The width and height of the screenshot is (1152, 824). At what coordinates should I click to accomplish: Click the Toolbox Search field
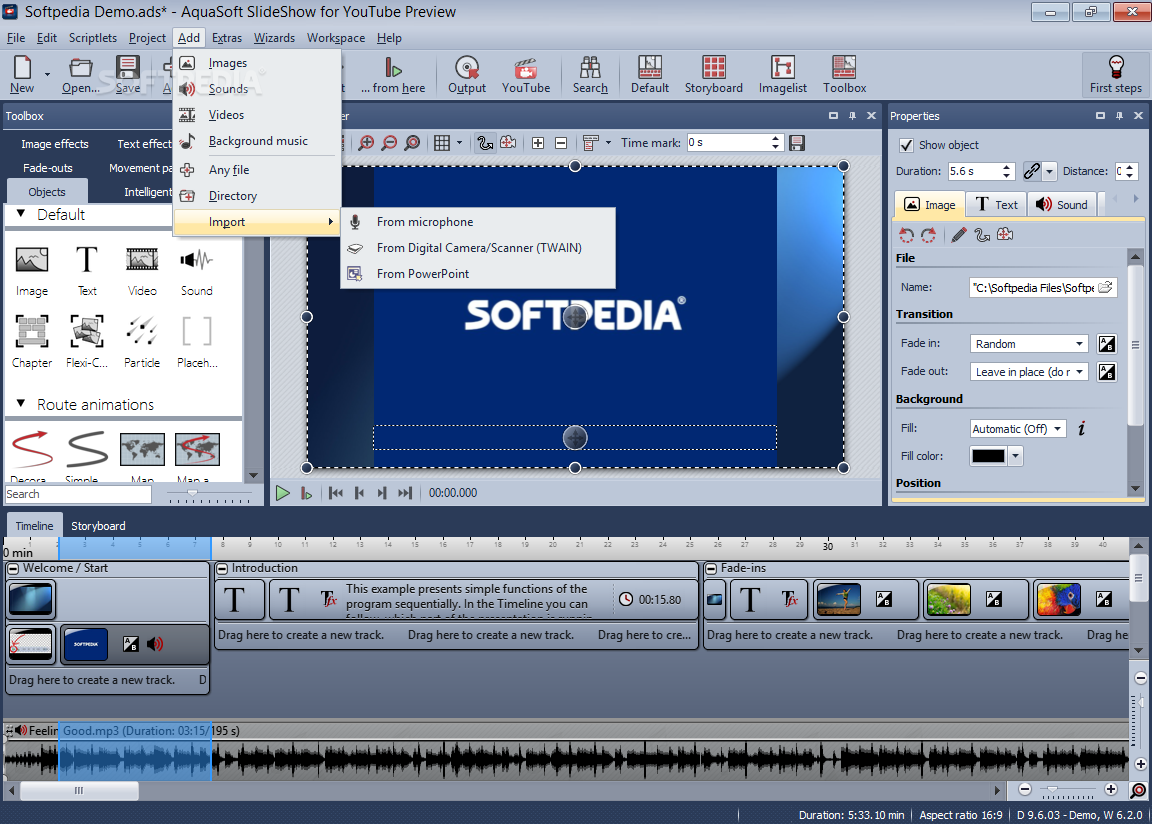[78, 494]
